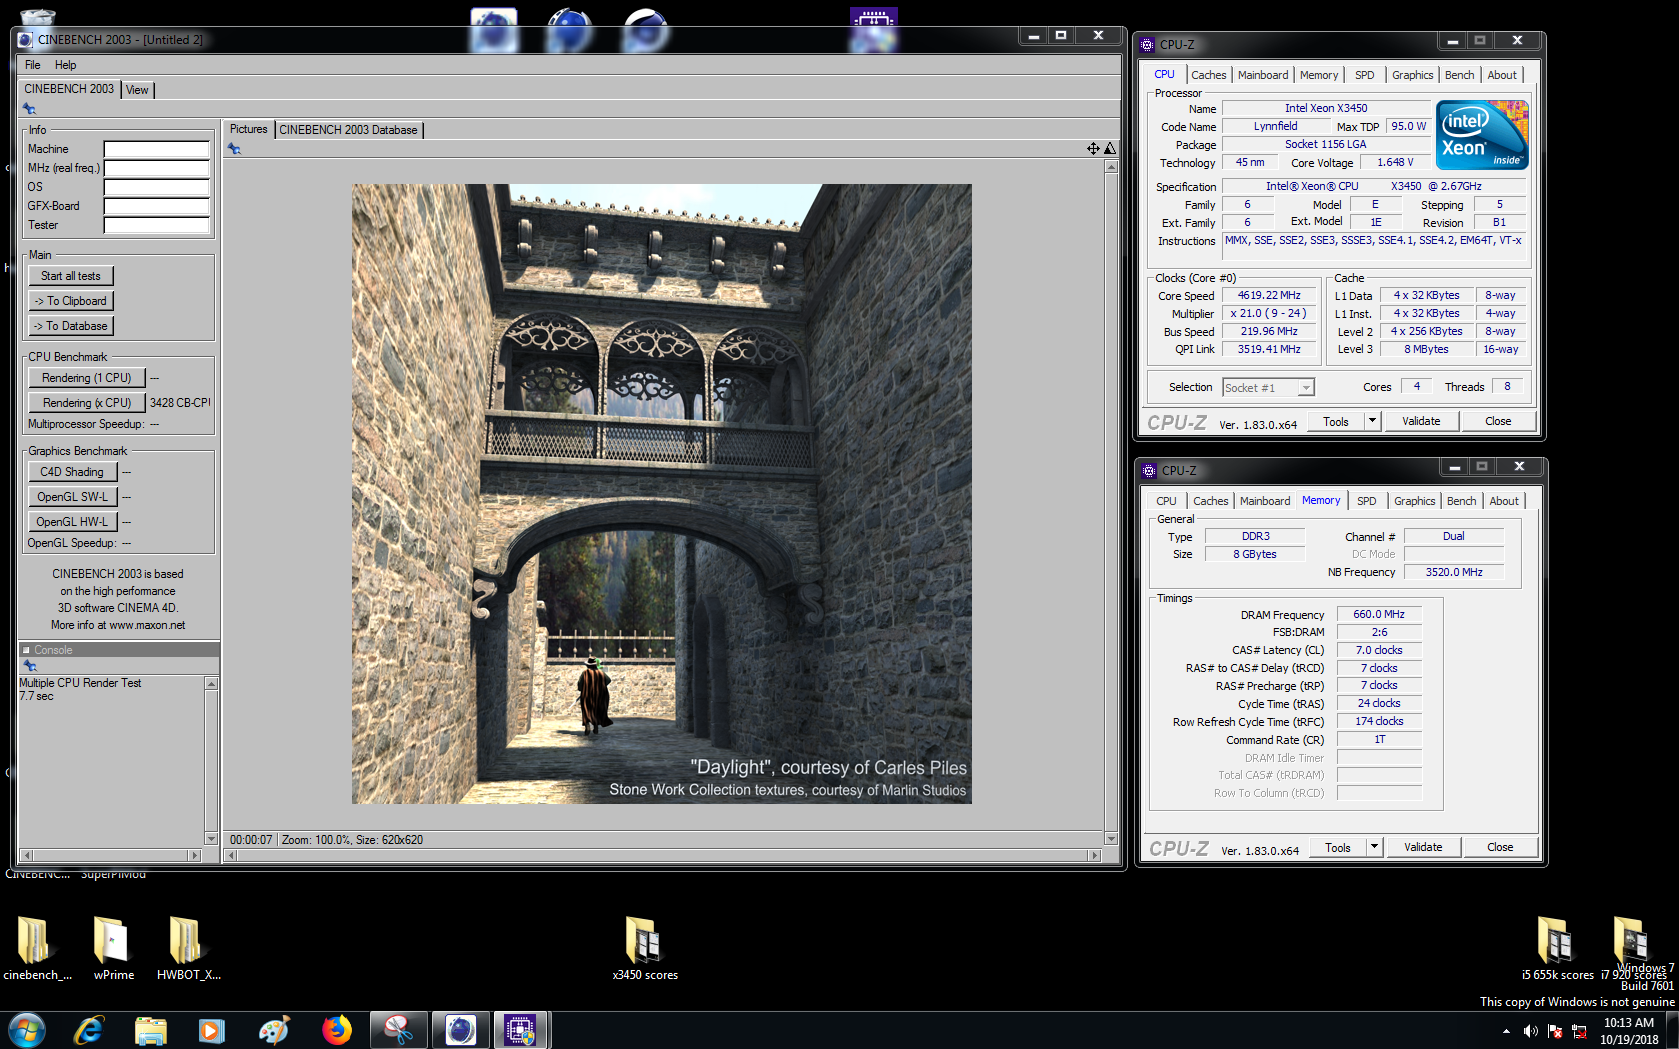1679x1049 pixels.
Task: Click the pin icon in Pictures panel
Action: point(234,149)
